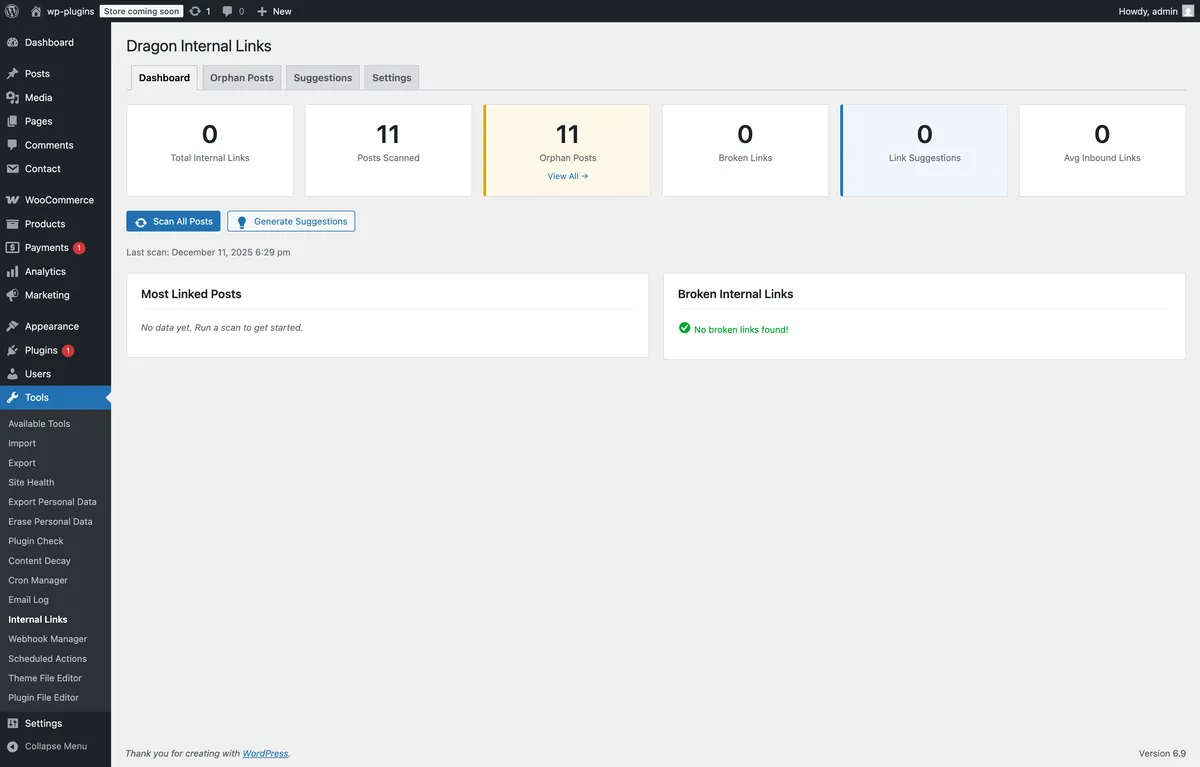The image size is (1200, 767).
Task: Click the admin avatar thumbnail
Action: [x=1188, y=11]
